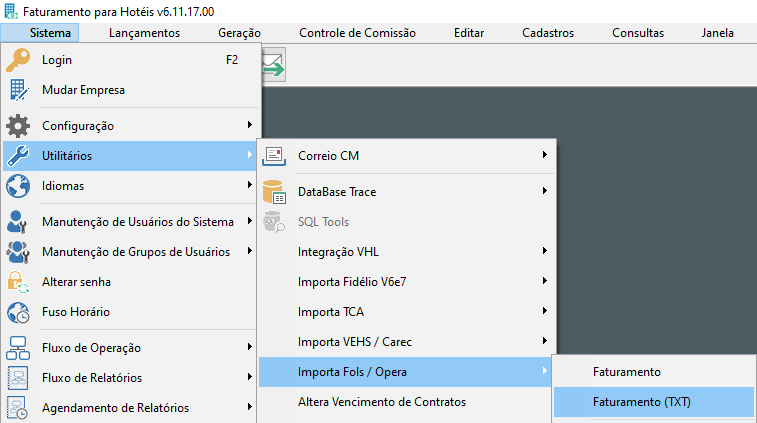Image resolution: width=757 pixels, height=423 pixels.
Task: Click the Importa Fols / Opera label
Action: point(352,372)
